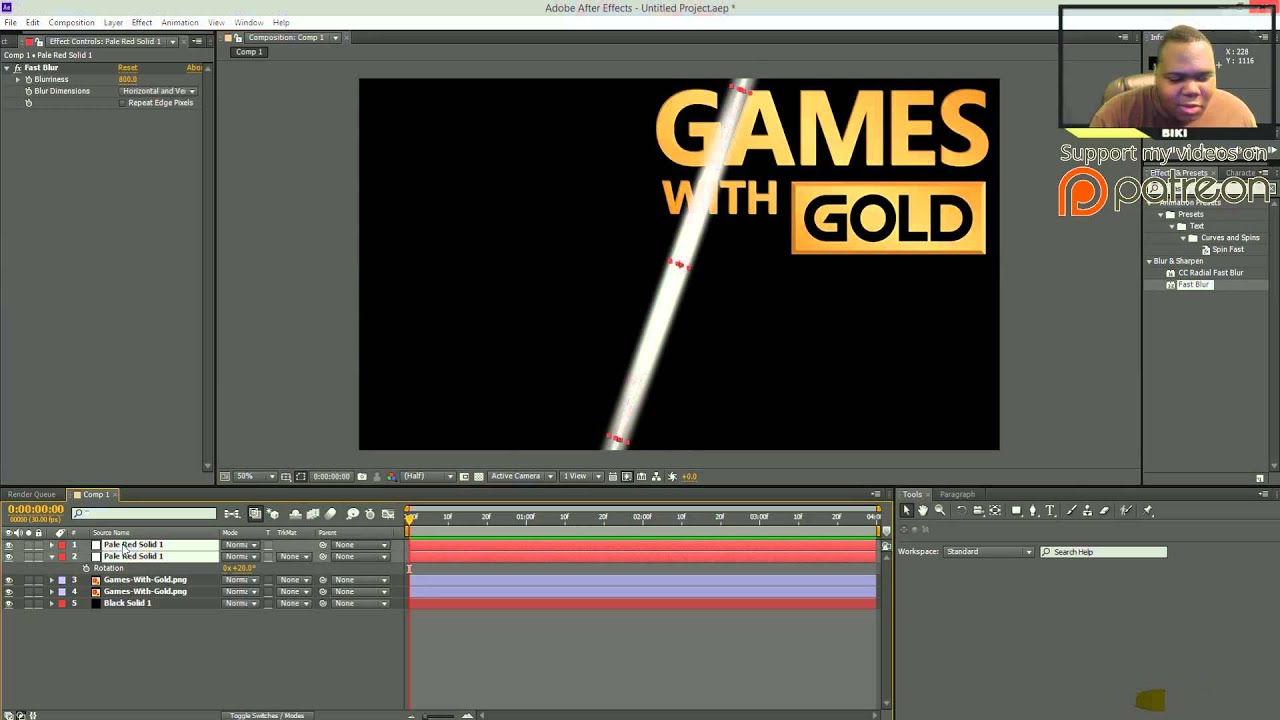Select the Selection arrow tool
The image size is (1280, 720).
point(907,510)
